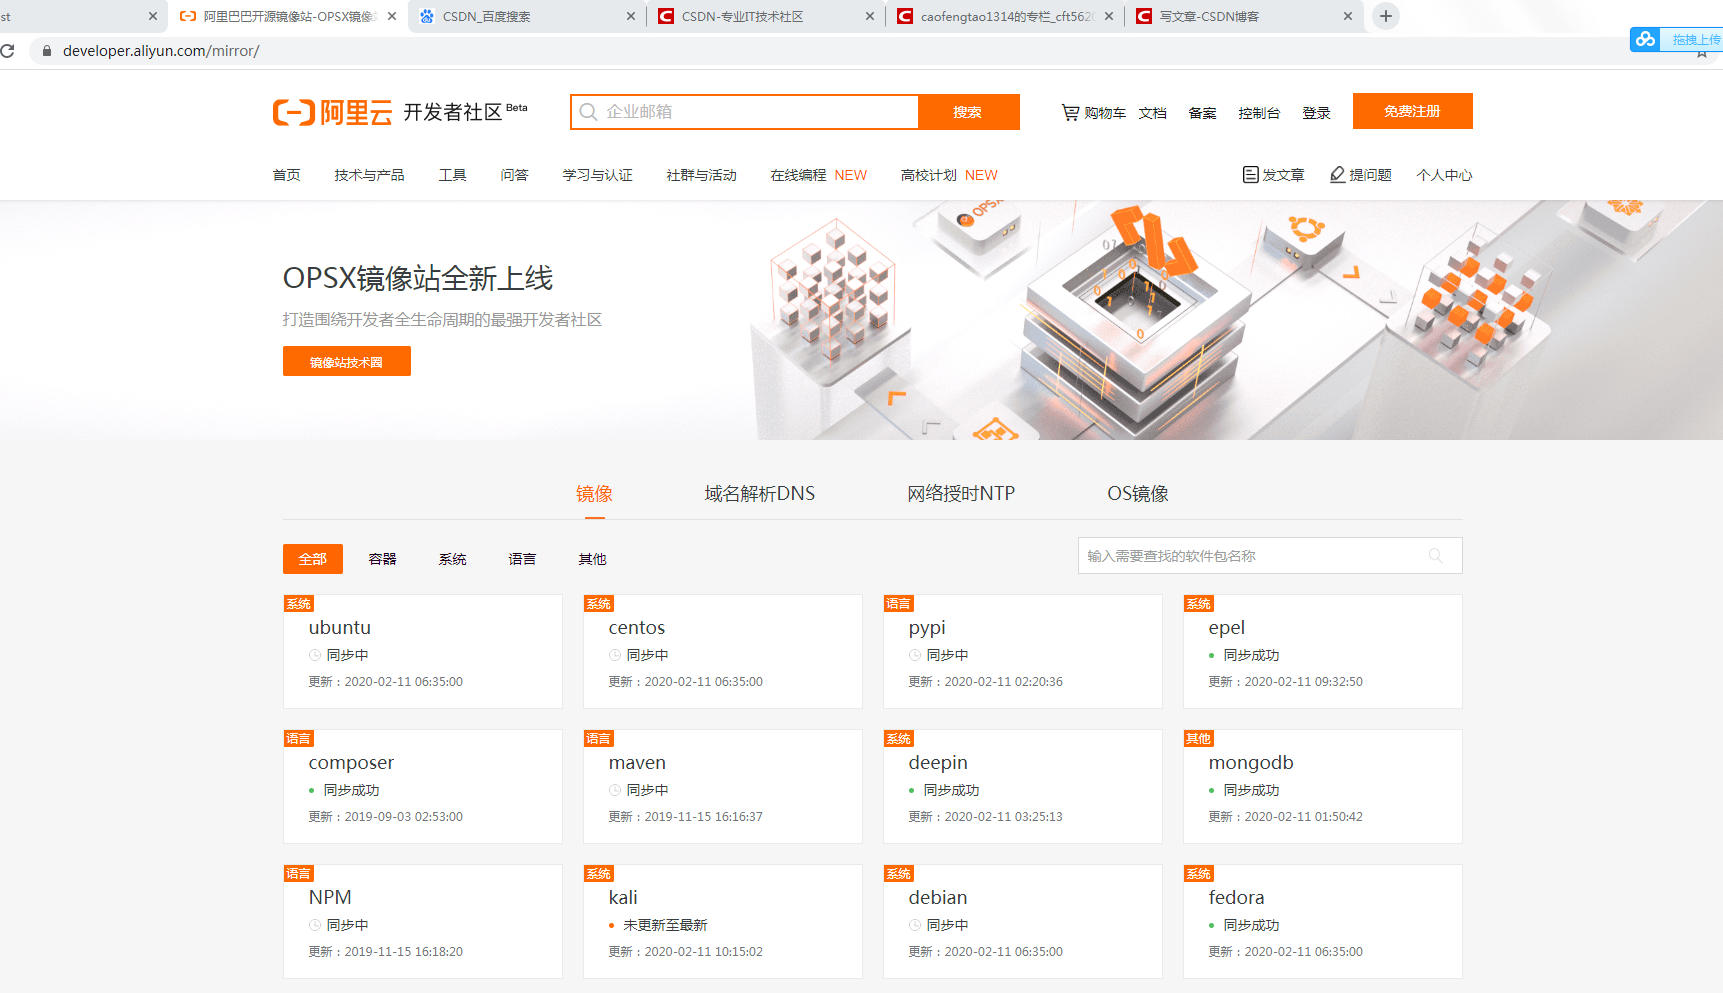
Task: Open 问答 navigation item
Action: point(514,175)
